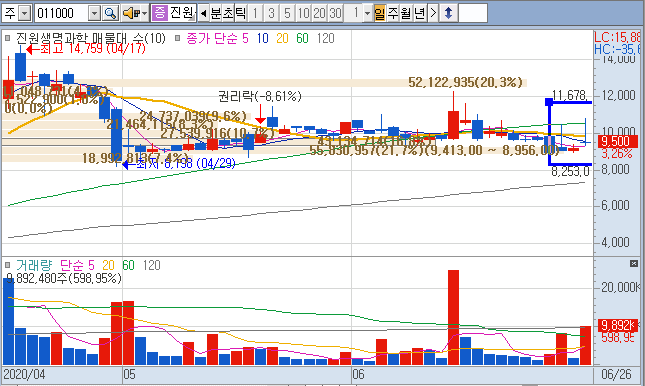Click the right chevron after 년
Image resolution: width=645 pixels, height=386 pixels.
[433, 13]
